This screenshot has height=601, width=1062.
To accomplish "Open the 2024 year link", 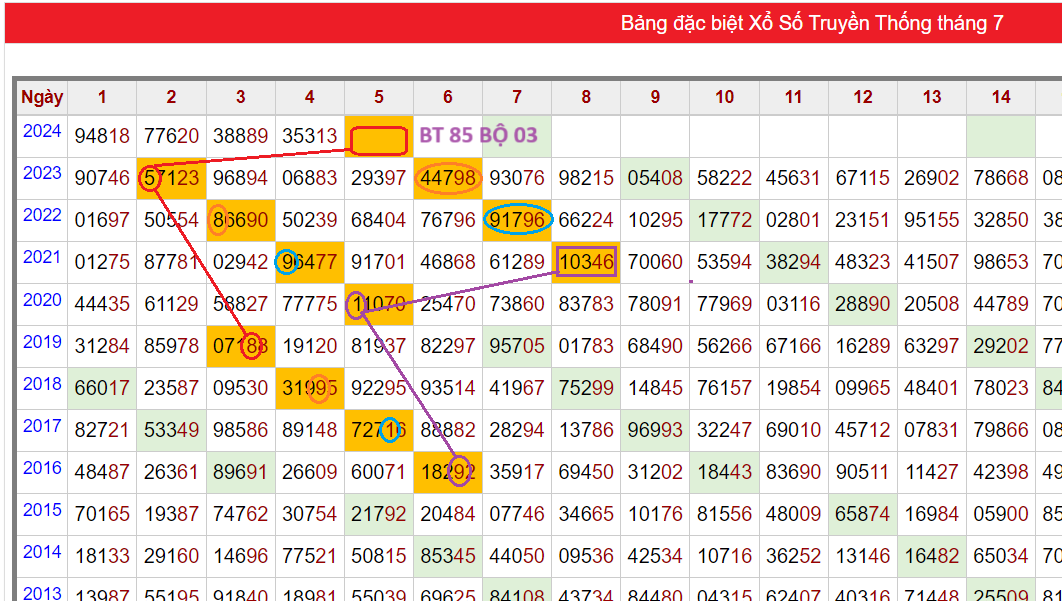I will click(42, 131).
